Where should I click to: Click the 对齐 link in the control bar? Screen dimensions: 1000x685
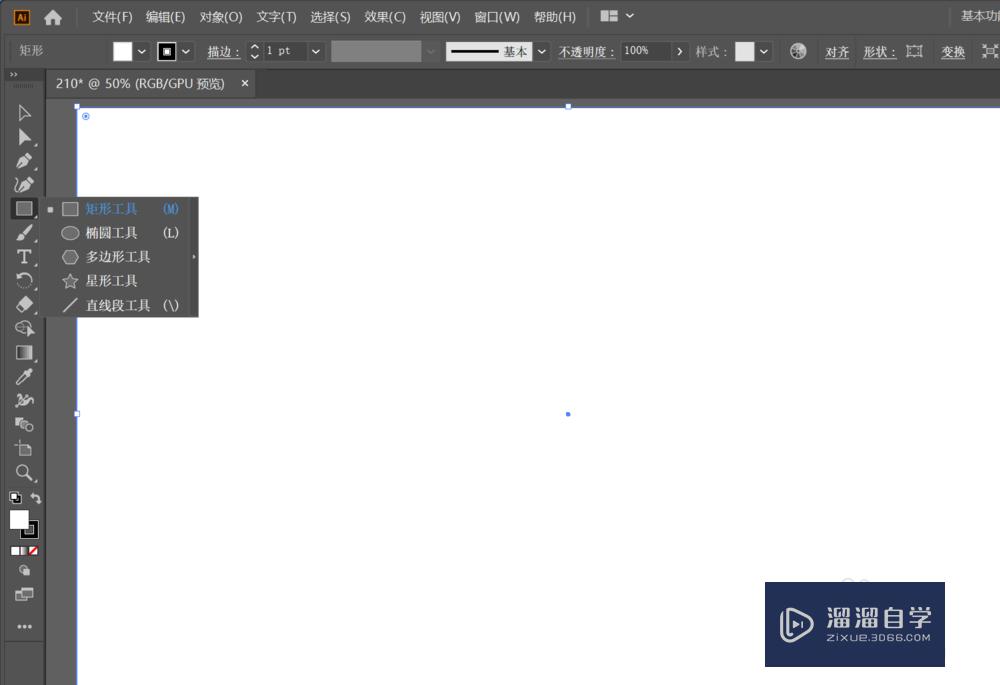tap(837, 51)
